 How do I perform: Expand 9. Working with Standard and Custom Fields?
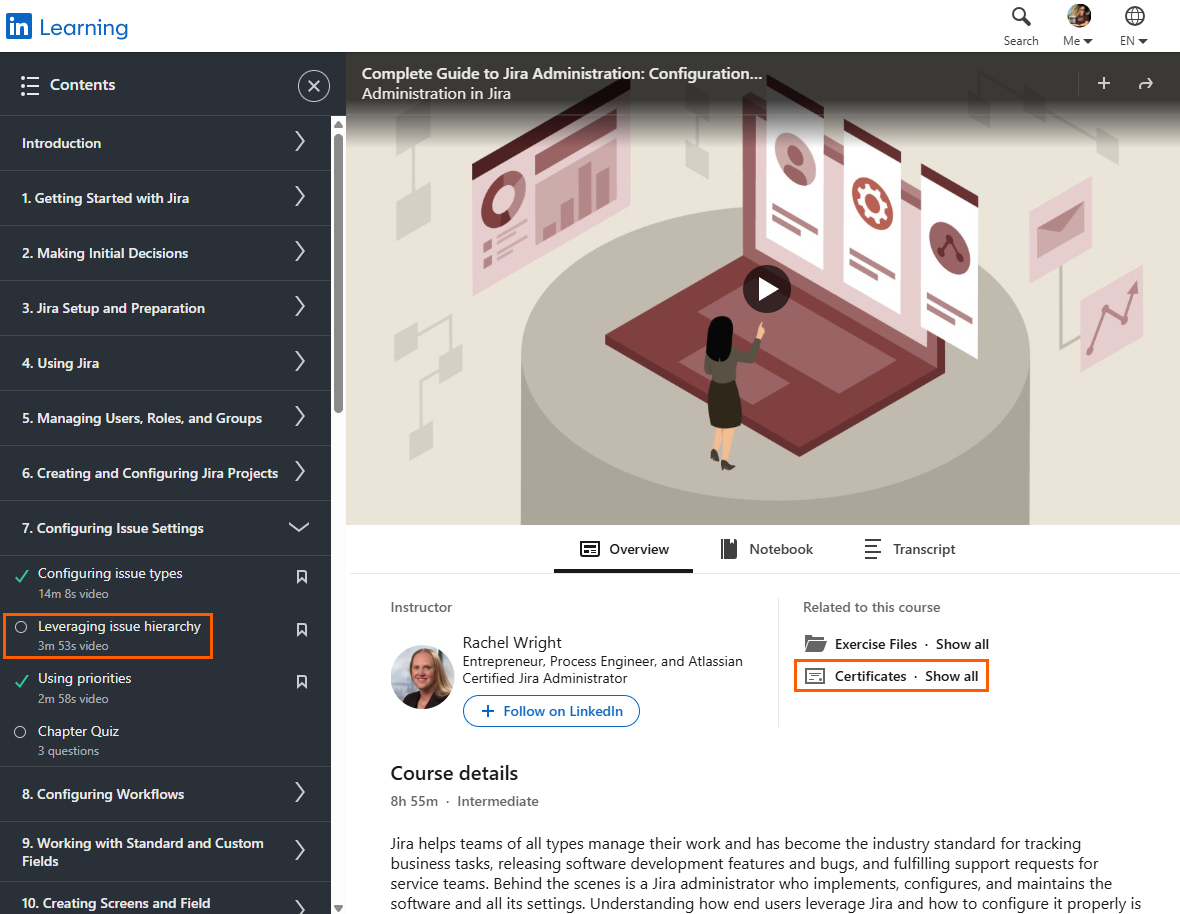coord(166,852)
